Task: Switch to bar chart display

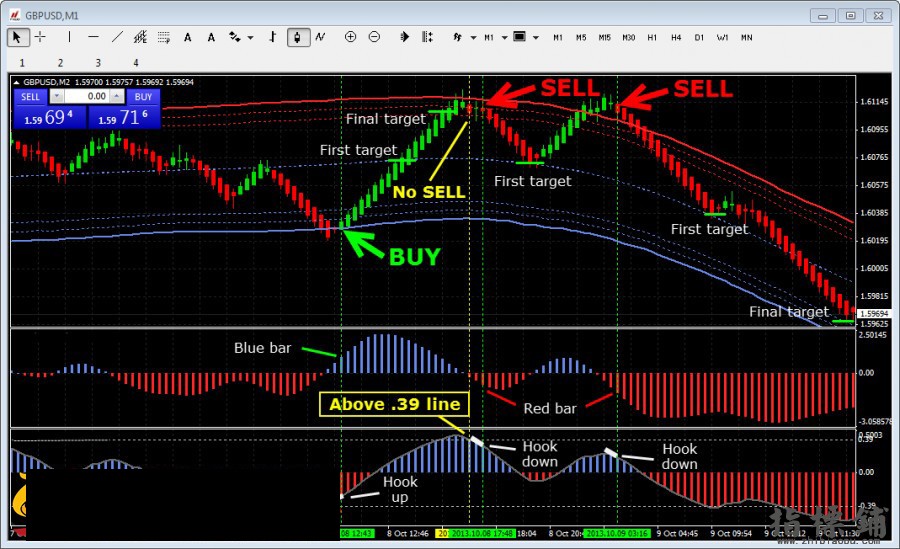Action: [x=273, y=37]
